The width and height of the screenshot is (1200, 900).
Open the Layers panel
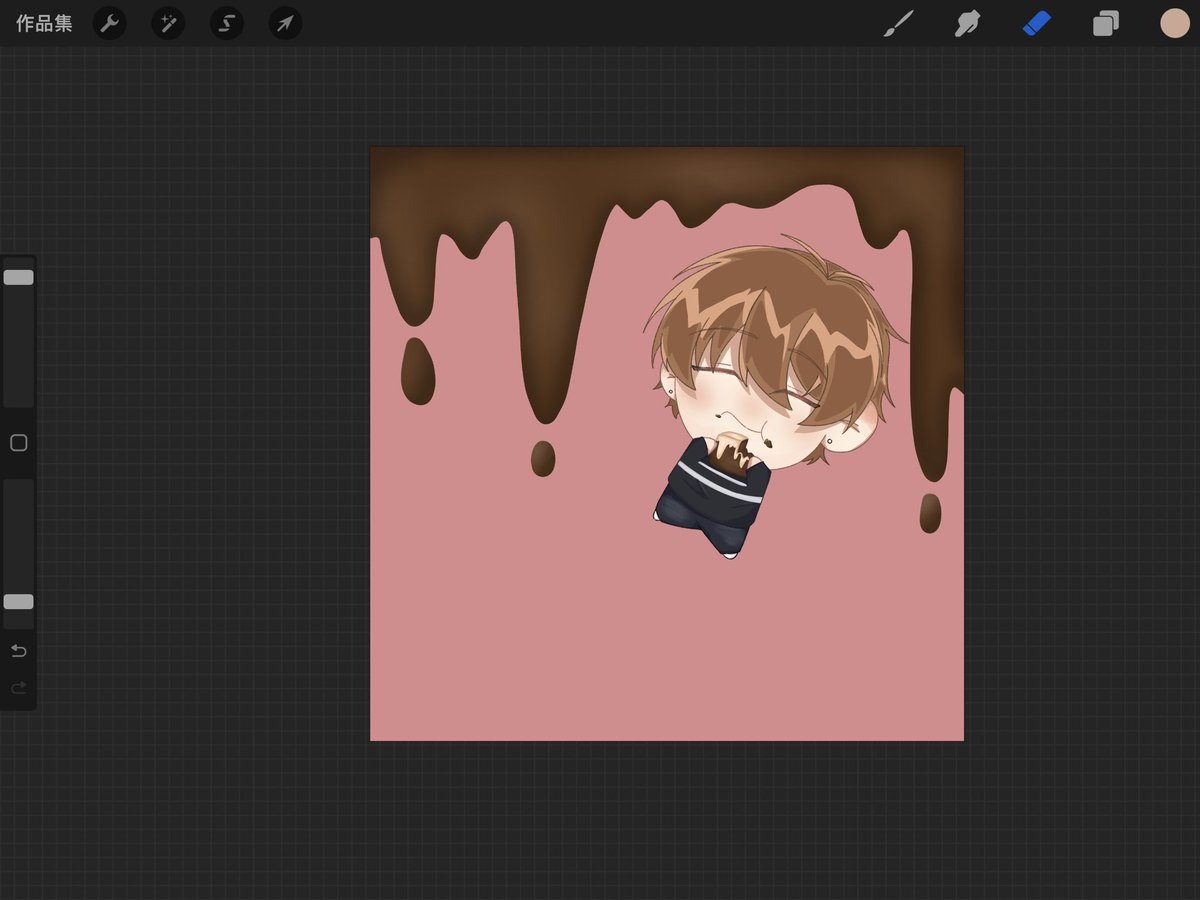[x=1106, y=24]
